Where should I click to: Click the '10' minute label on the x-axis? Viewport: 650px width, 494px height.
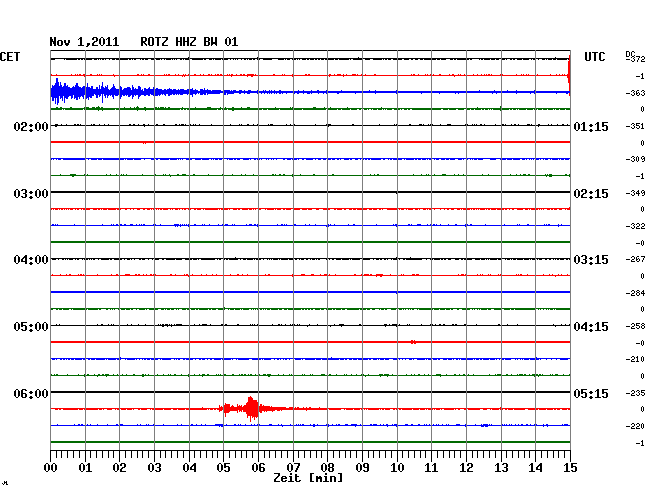(x=397, y=468)
